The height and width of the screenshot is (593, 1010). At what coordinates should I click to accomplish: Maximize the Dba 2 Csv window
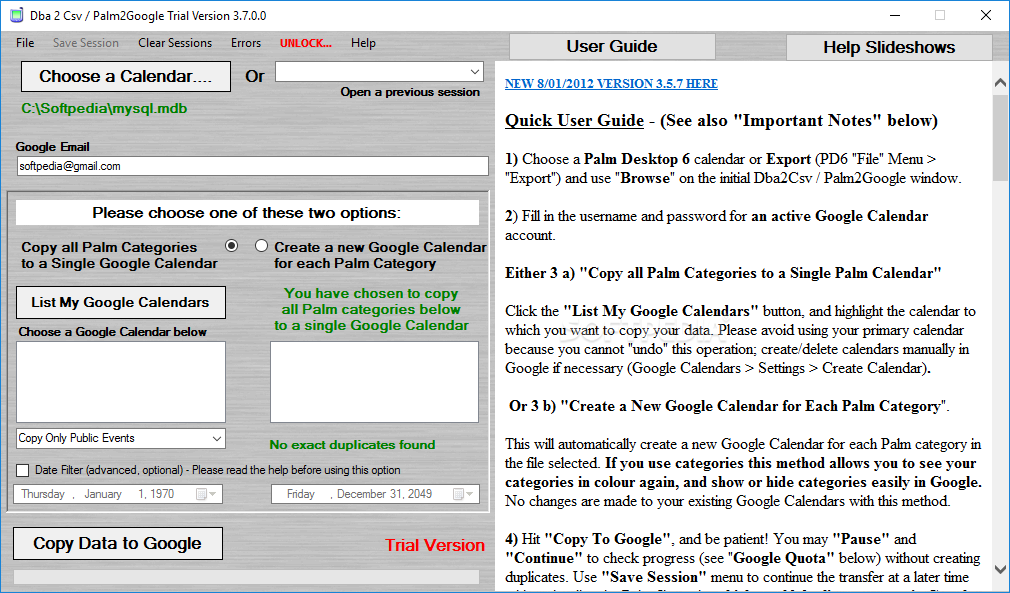940,15
